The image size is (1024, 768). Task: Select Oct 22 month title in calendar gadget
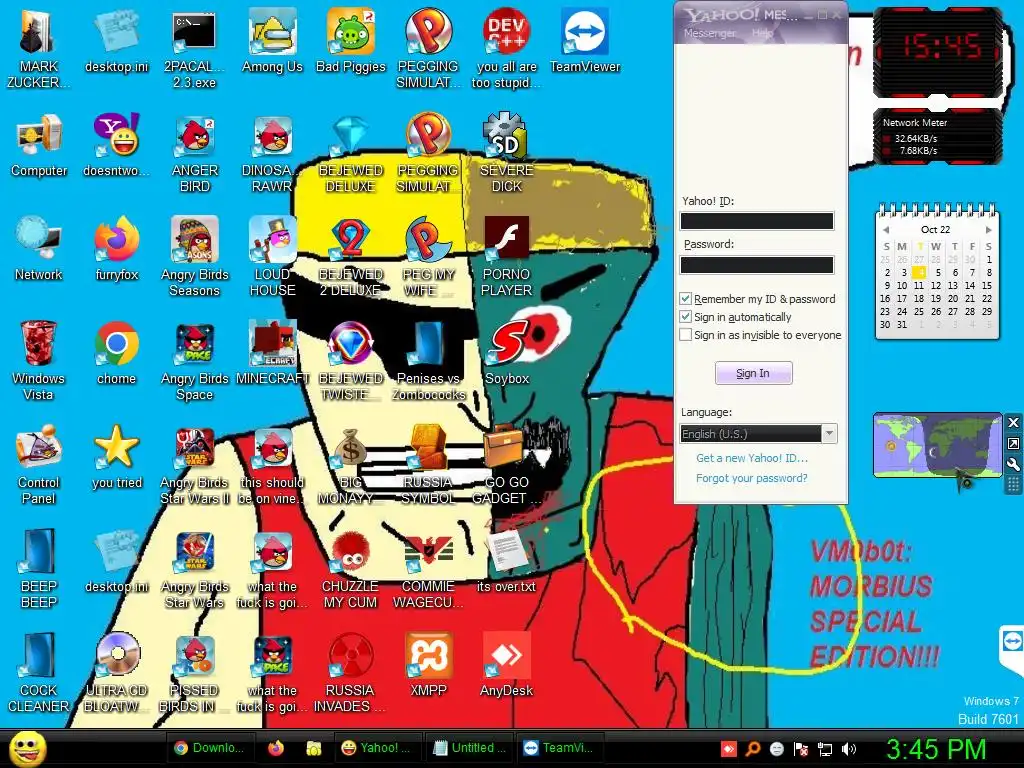coord(935,230)
